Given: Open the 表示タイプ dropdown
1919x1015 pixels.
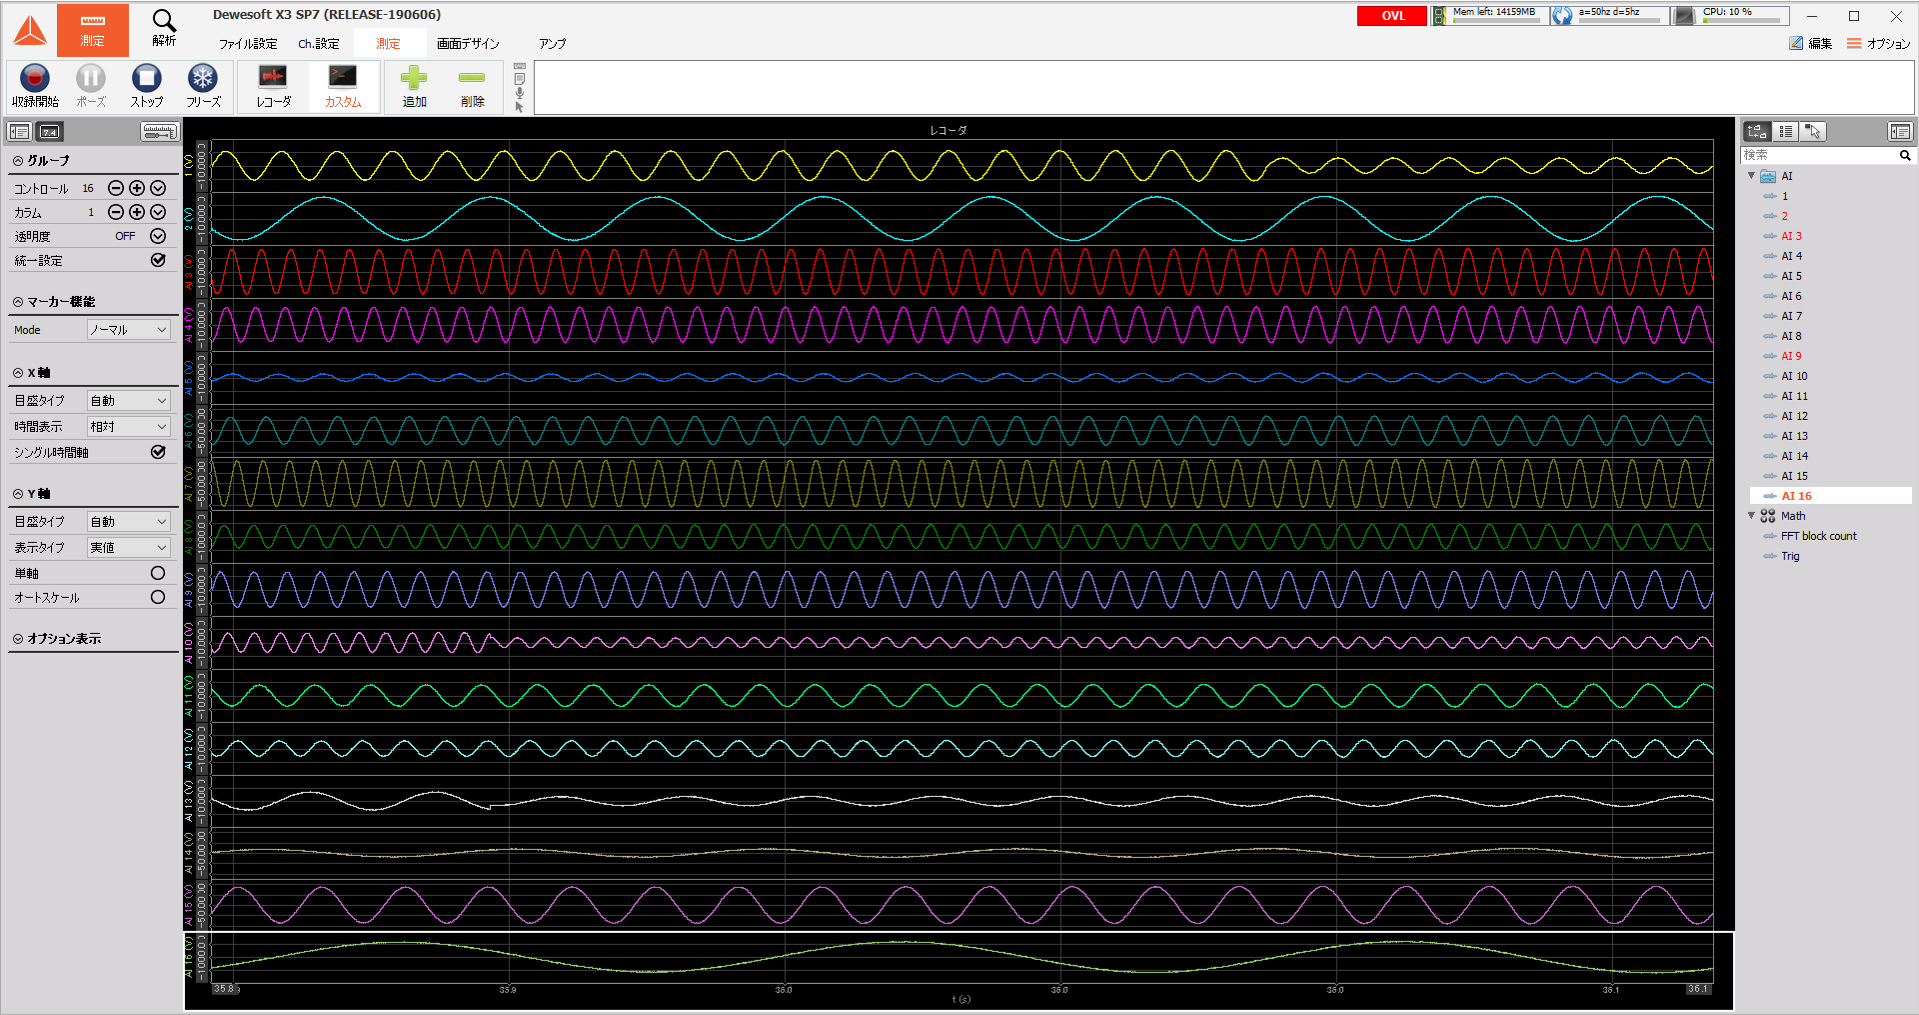Looking at the screenshot, I should click(x=129, y=547).
